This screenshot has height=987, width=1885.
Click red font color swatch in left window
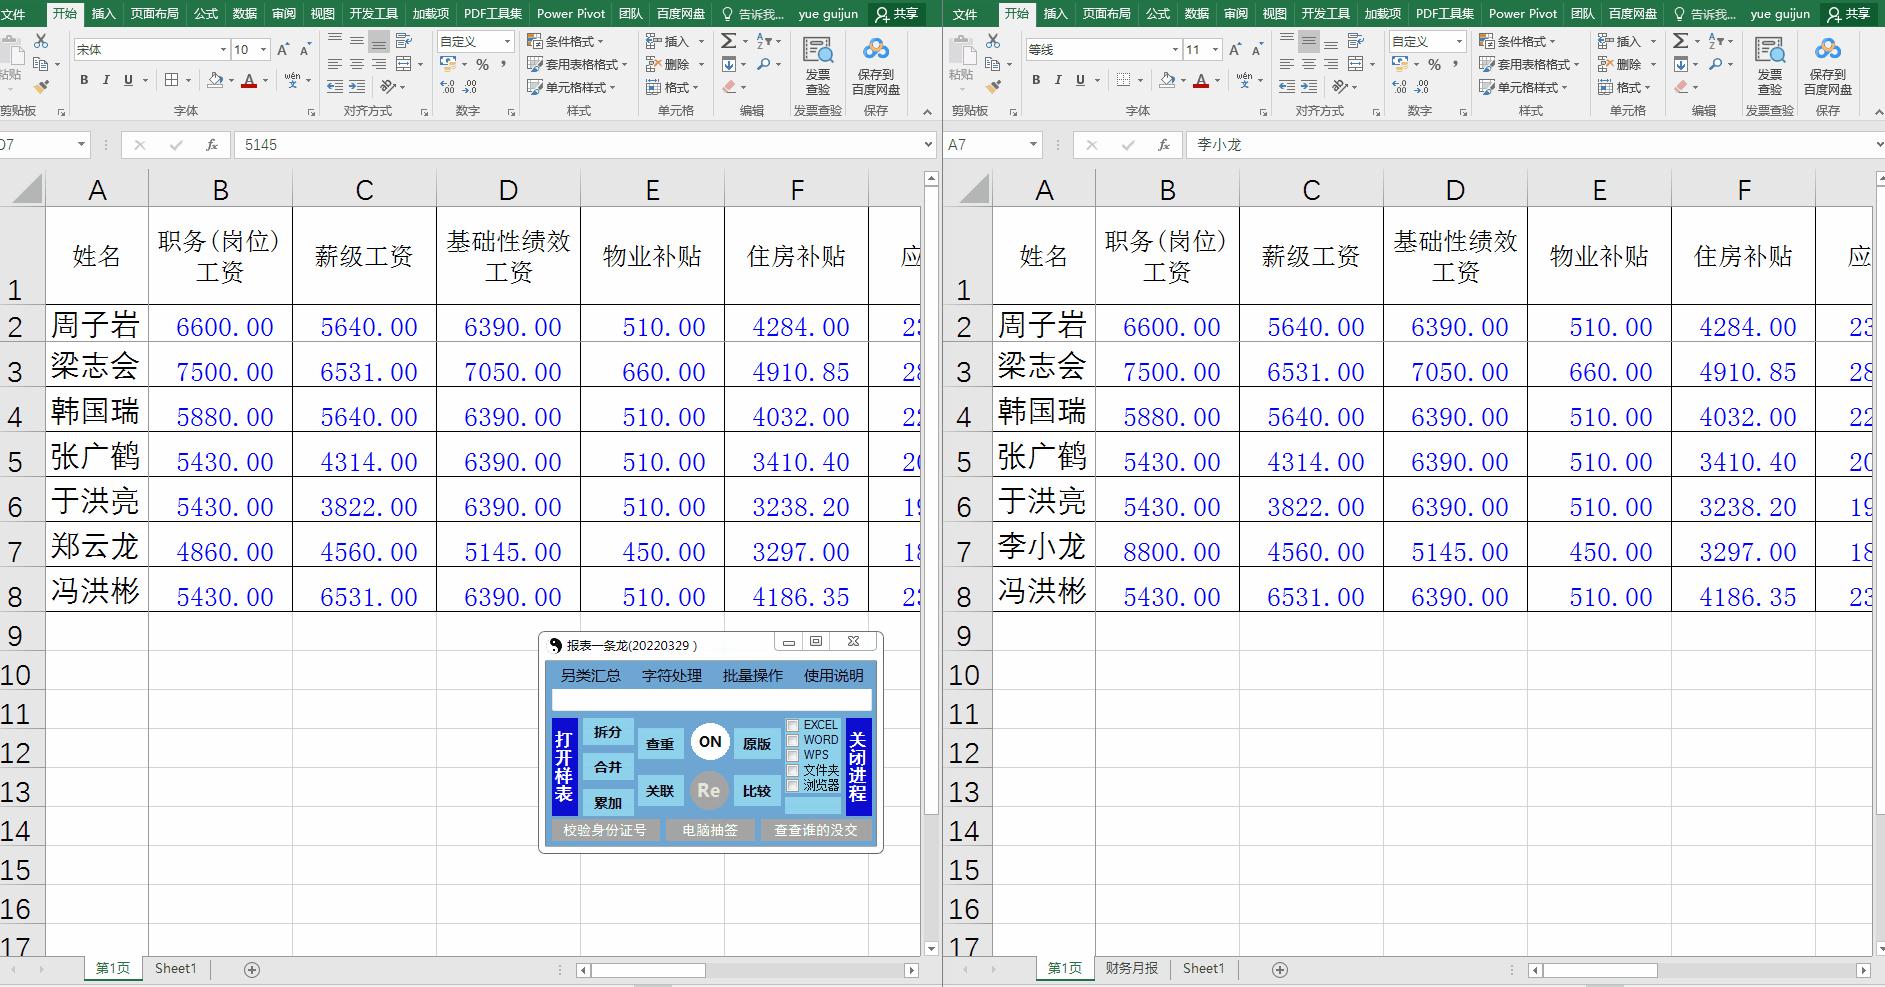click(x=249, y=81)
